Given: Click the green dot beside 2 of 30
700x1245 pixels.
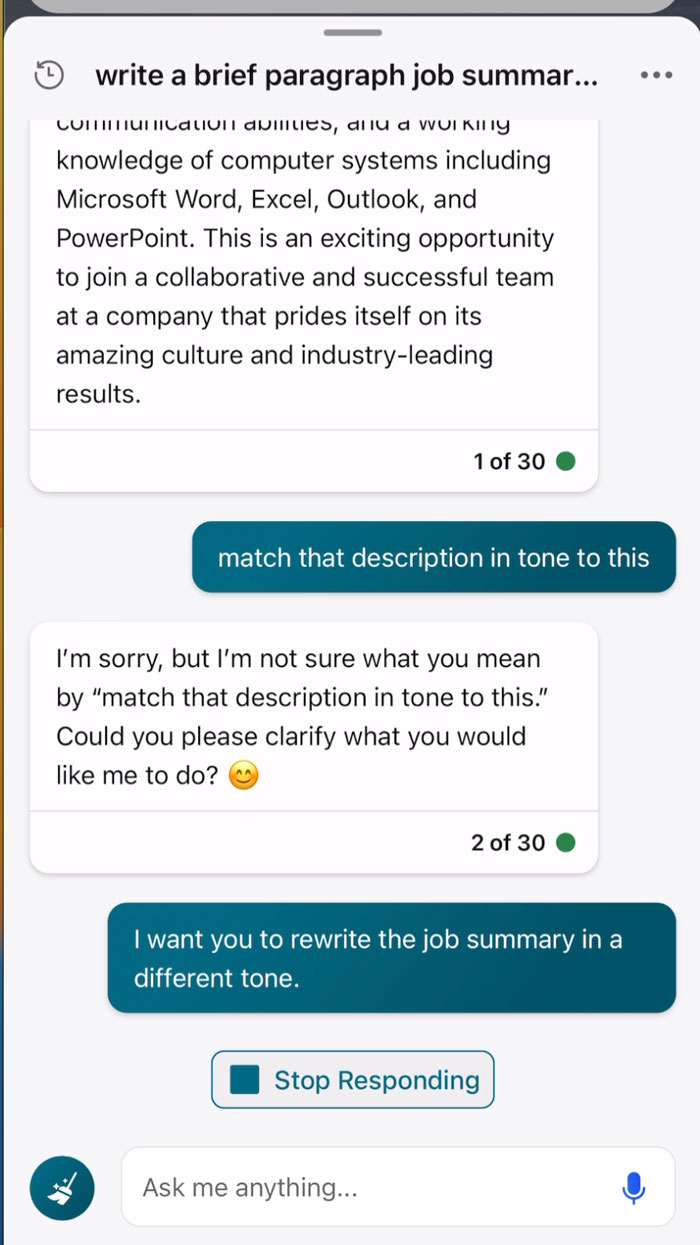Looking at the screenshot, I should pyautogui.click(x=565, y=843).
